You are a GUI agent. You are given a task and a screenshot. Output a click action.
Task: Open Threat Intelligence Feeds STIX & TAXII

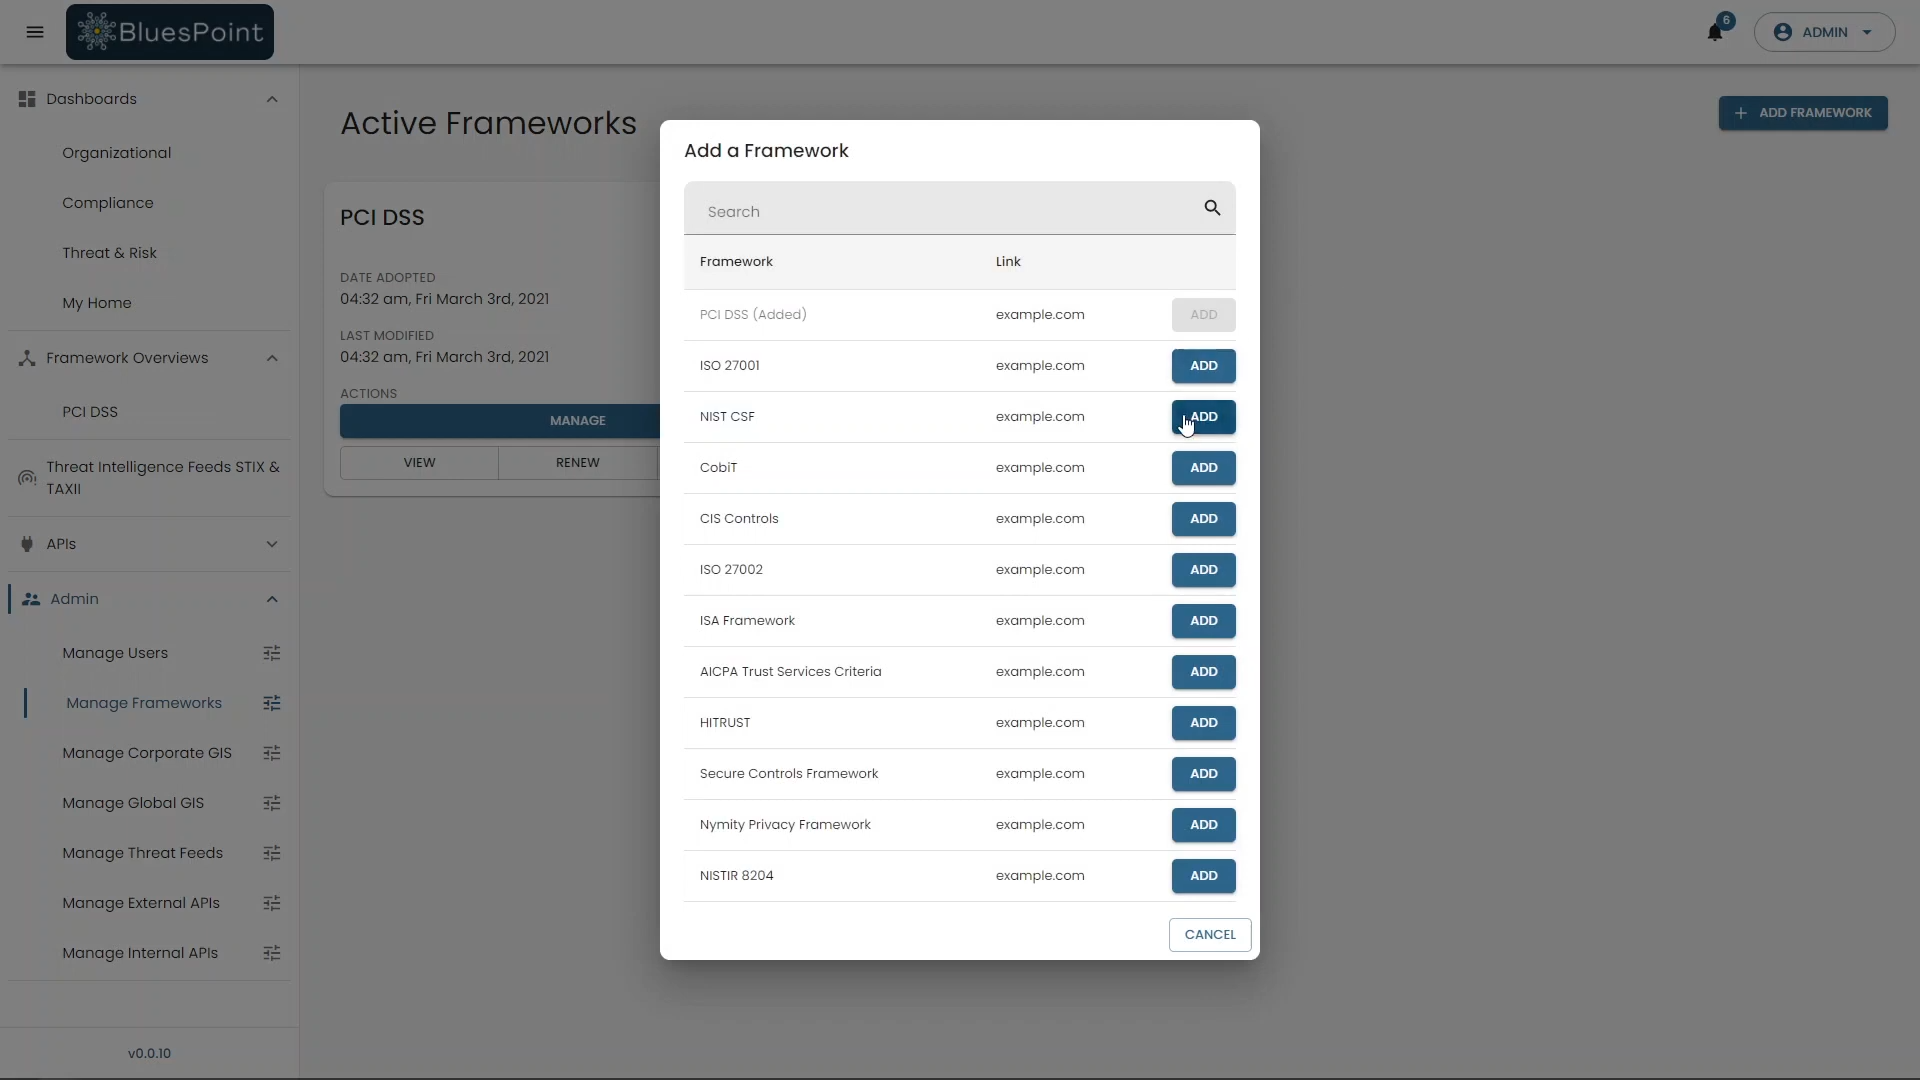click(x=162, y=478)
